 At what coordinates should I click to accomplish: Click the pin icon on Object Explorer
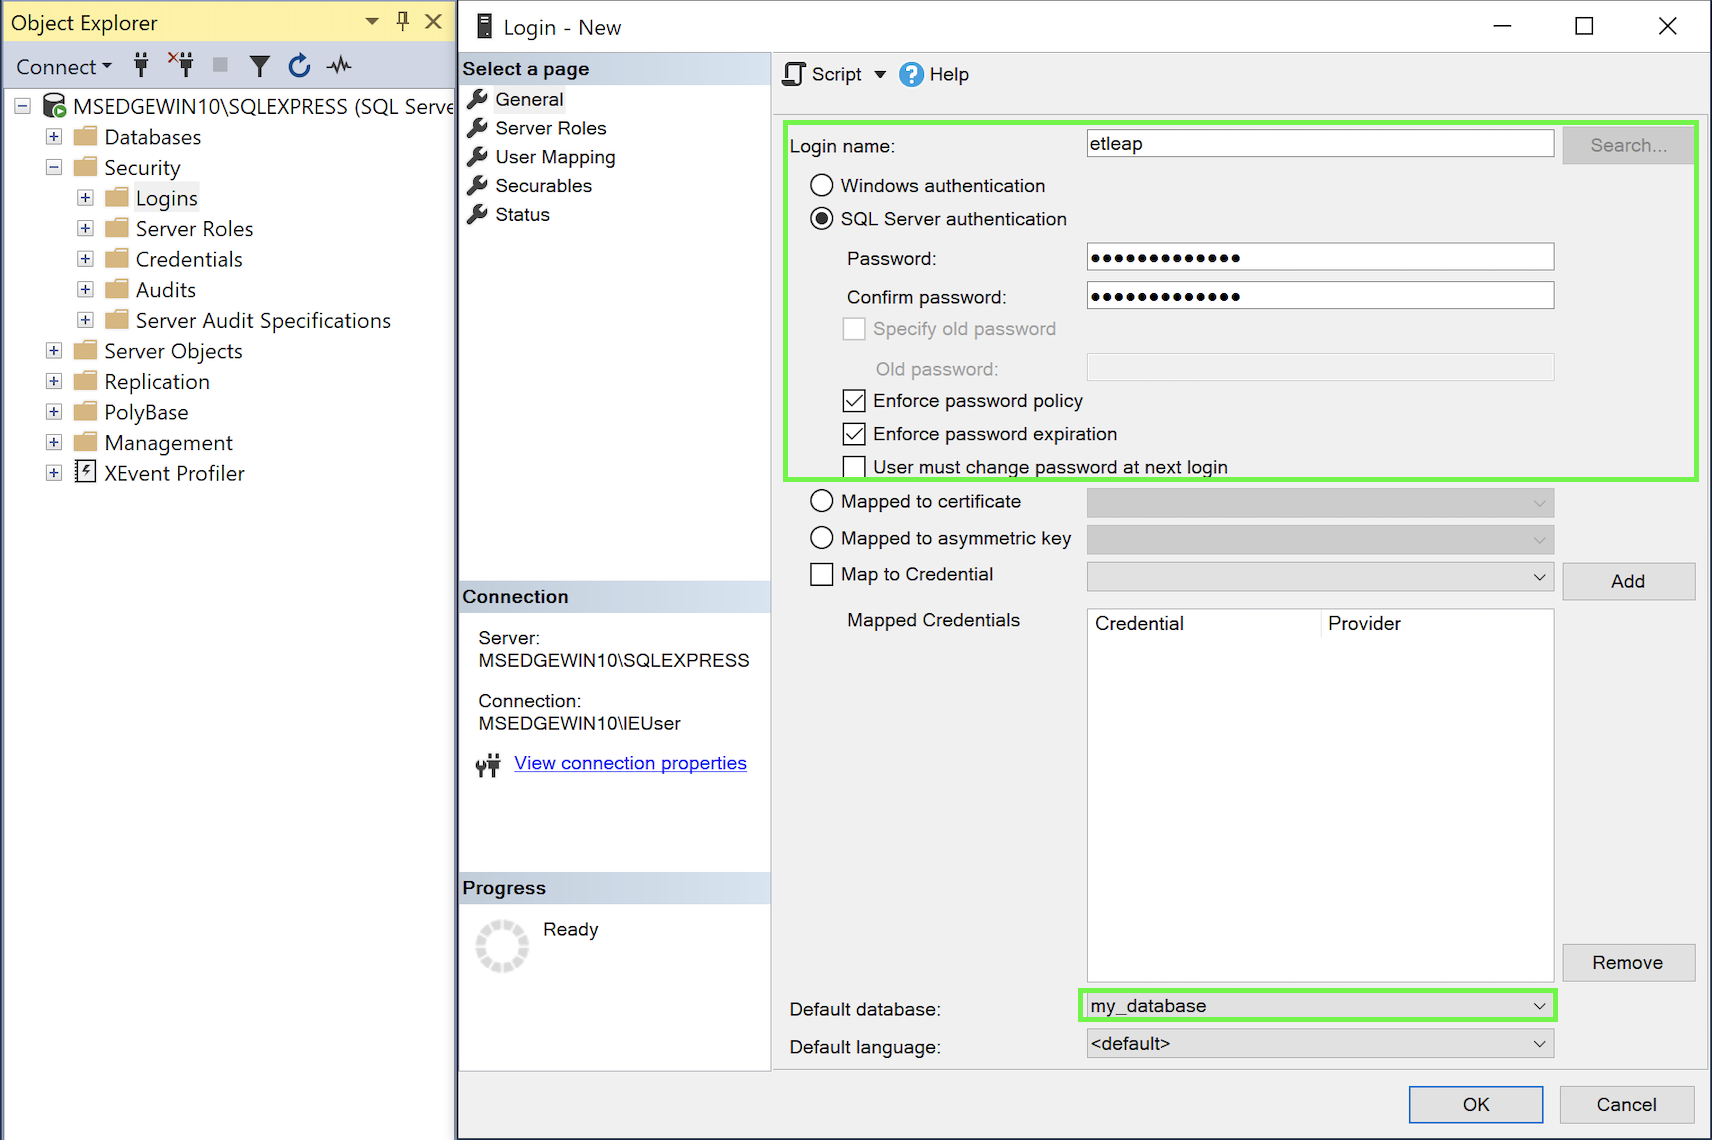[x=401, y=21]
